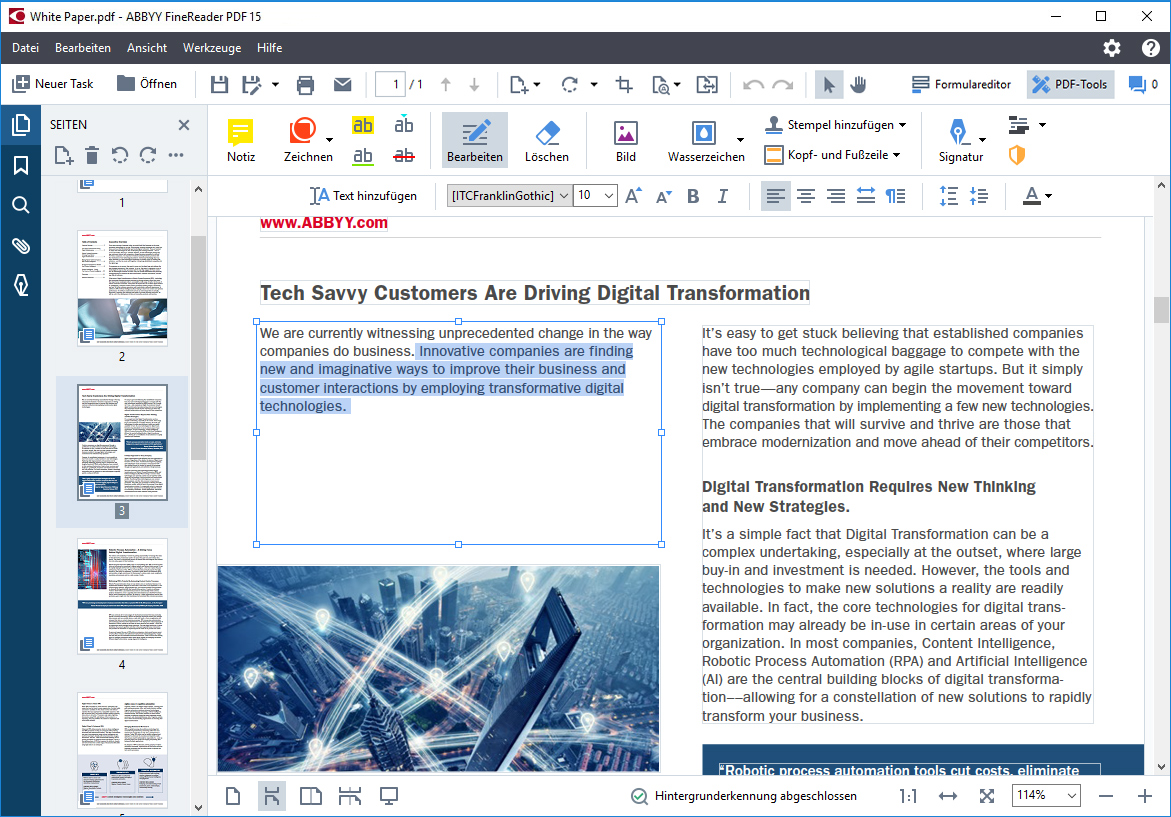Toggle italic formatting
The height and width of the screenshot is (817, 1171).
pyautogui.click(x=722, y=196)
